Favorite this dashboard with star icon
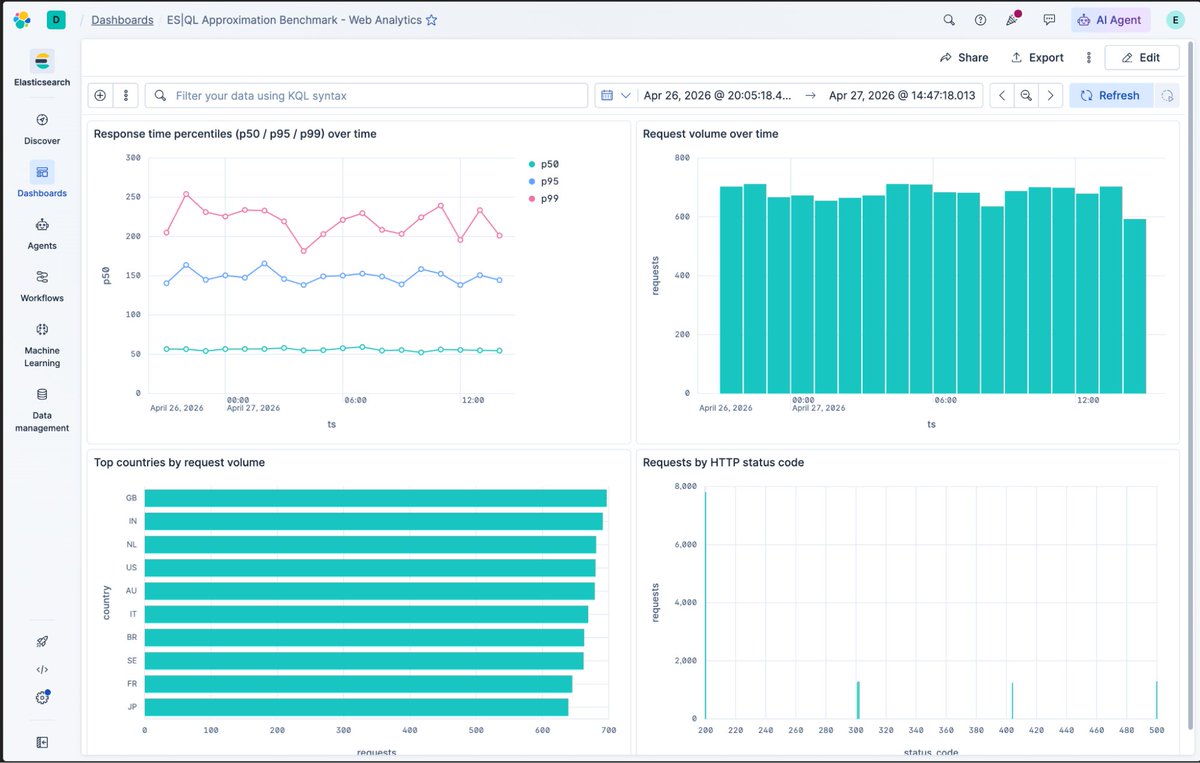Image resolution: width=1200 pixels, height=763 pixels. [431, 20]
